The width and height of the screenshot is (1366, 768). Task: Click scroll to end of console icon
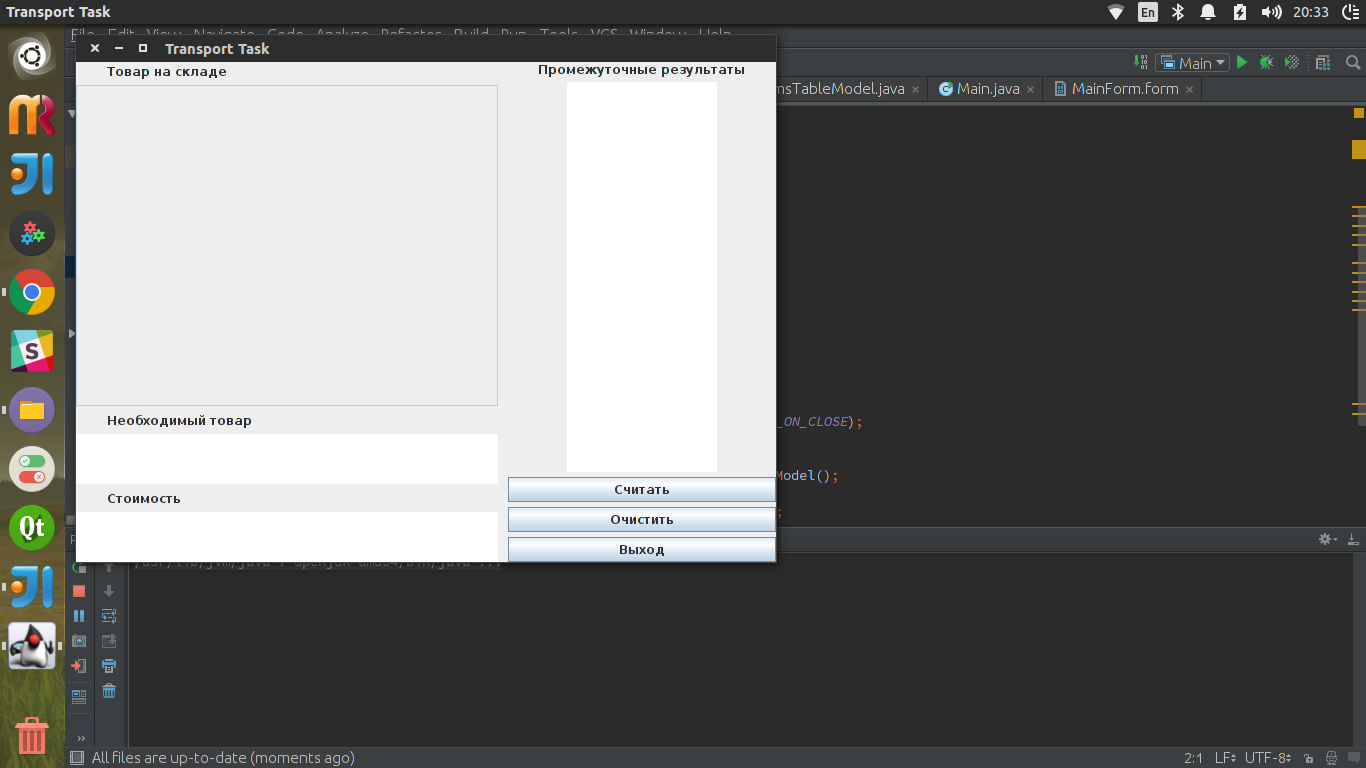109,641
